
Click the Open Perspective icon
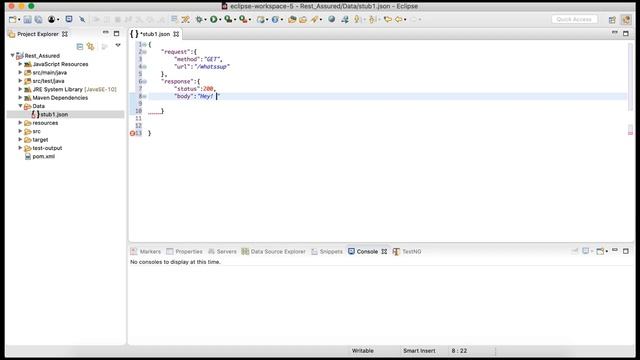[612, 20]
